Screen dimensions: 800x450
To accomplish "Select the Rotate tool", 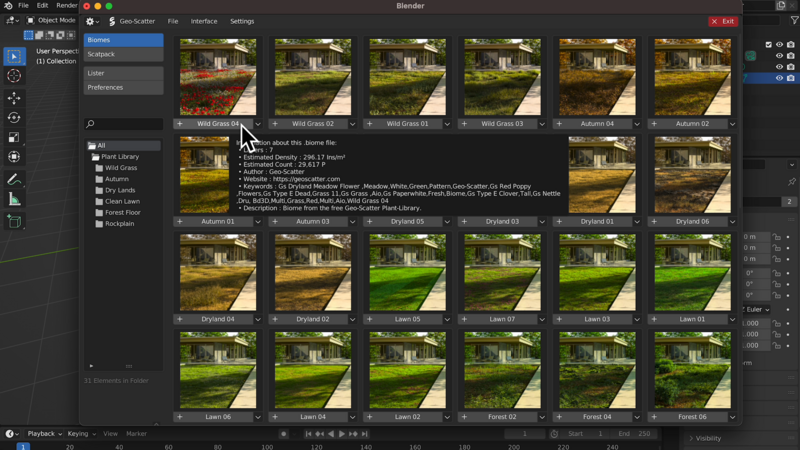I will [14, 117].
